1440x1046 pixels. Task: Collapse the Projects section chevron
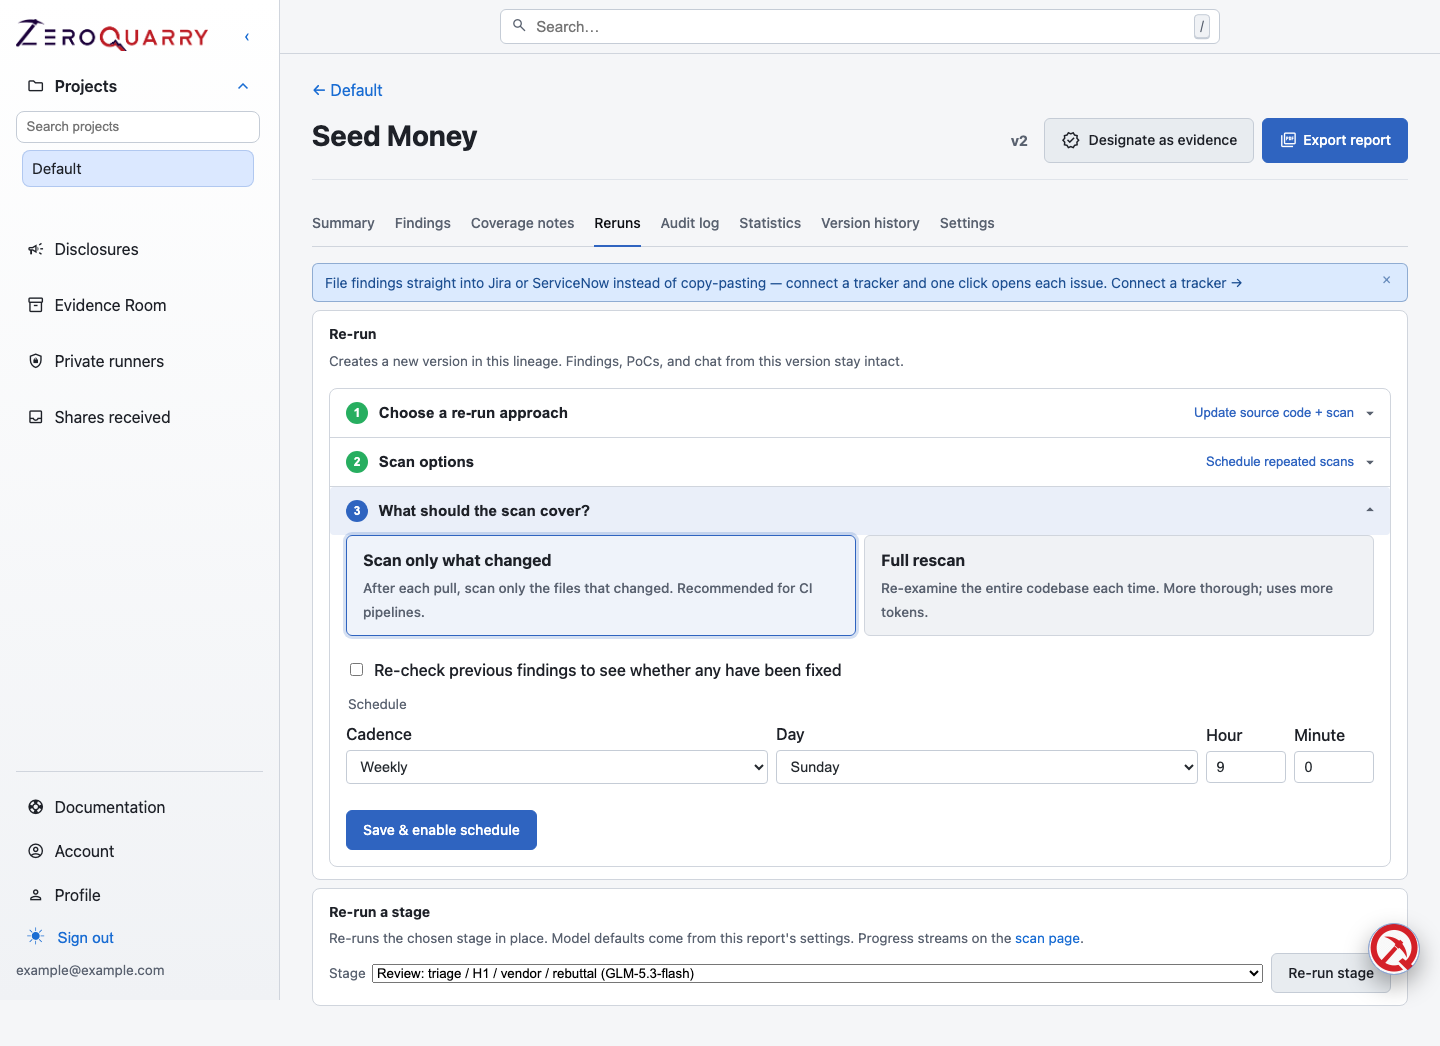243,86
